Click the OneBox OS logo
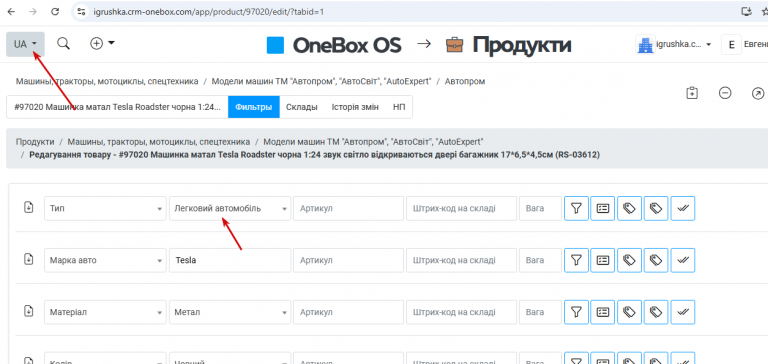Screen dimensions: 768x364 [x=334, y=45]
